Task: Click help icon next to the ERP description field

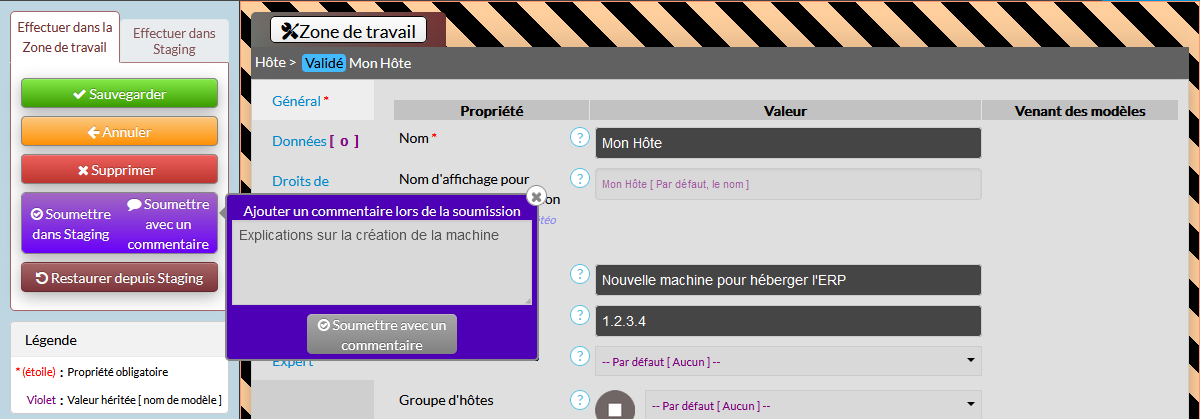Action: point(579,274)
